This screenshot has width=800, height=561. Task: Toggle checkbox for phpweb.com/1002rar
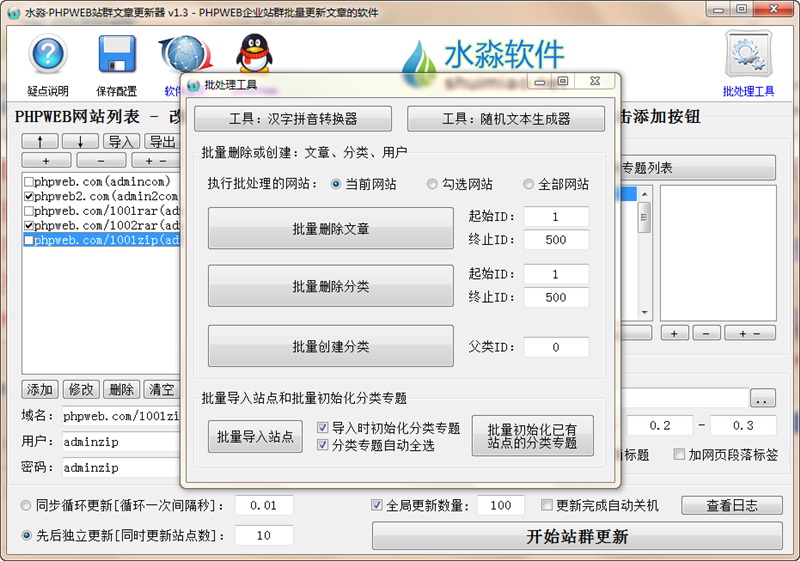(x=29, y=225)
